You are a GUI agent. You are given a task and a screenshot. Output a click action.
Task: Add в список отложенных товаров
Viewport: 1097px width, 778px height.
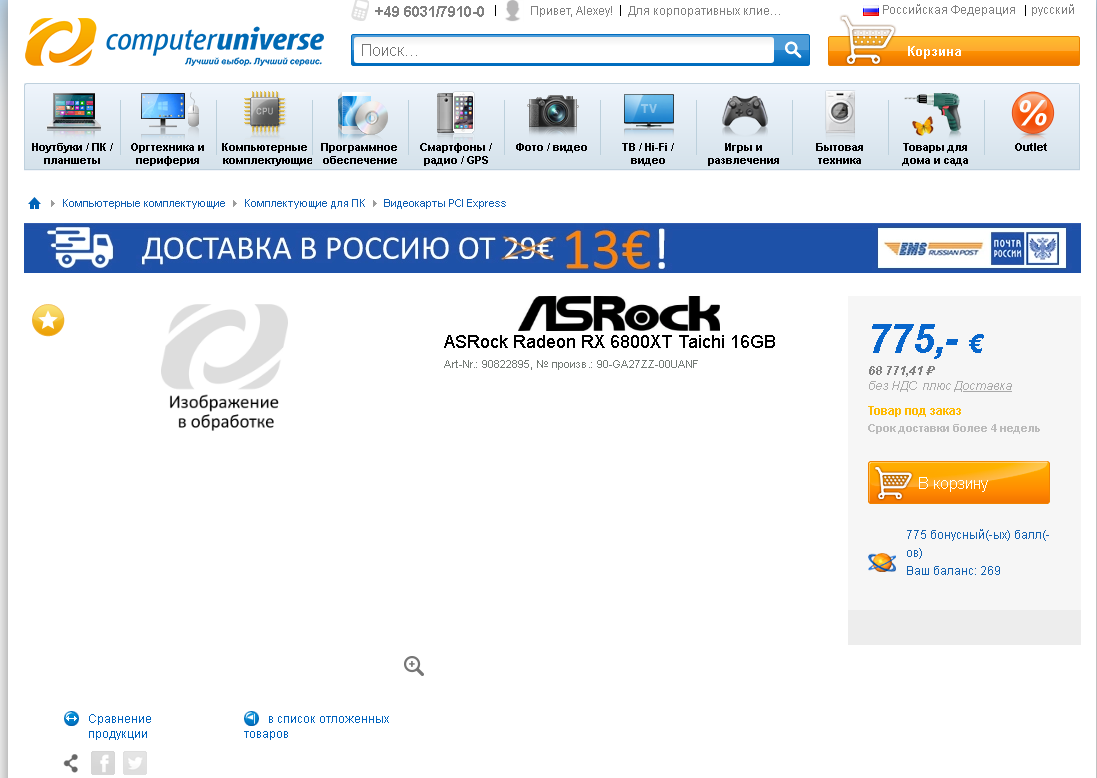(316, 726)
